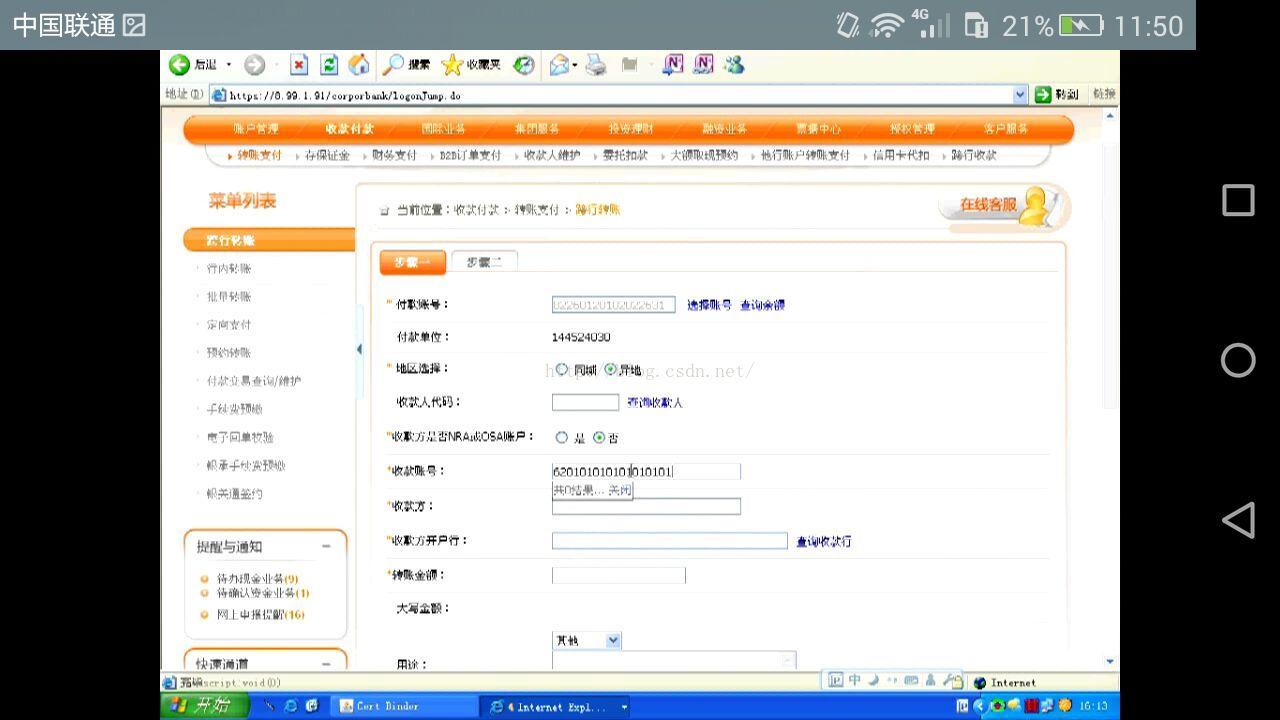Click the green Go arrow beside address bar
1280x720 pixels.
tap(1043, 94)
